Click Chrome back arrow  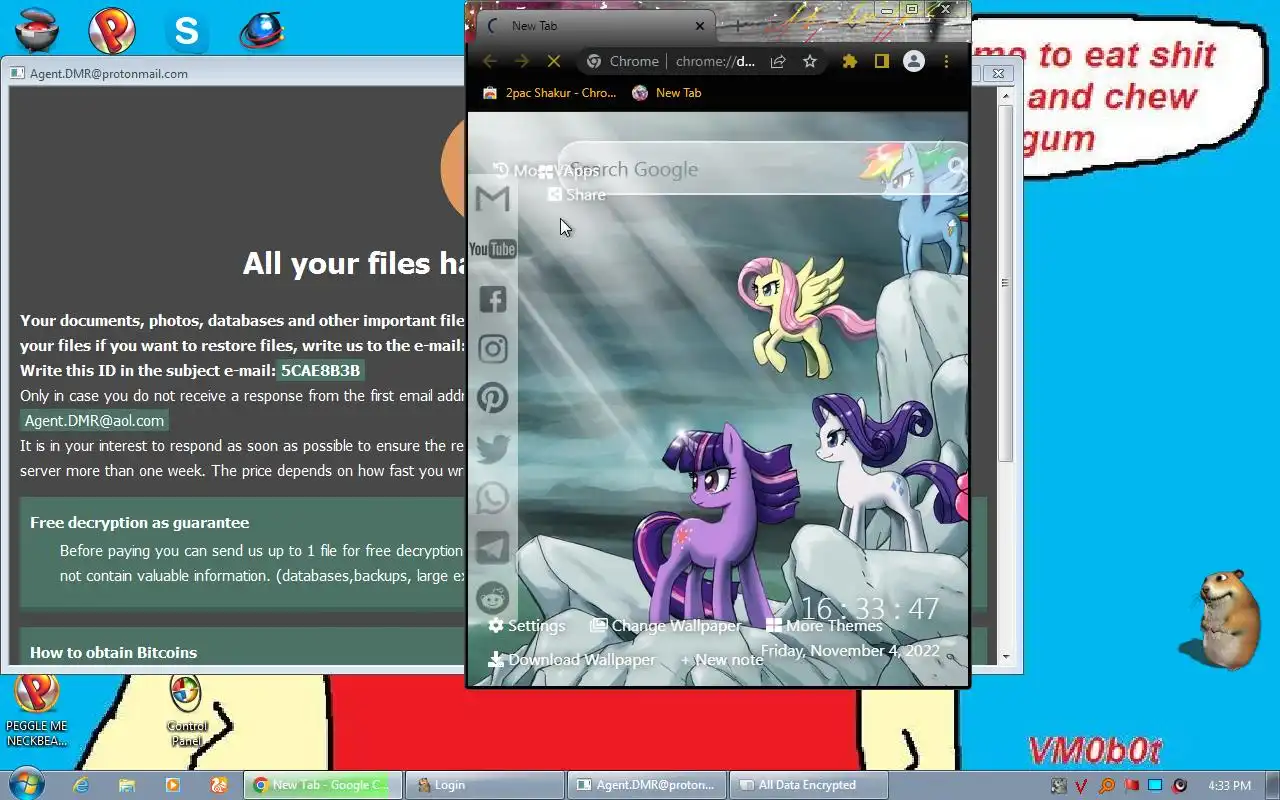coord(490,61)
